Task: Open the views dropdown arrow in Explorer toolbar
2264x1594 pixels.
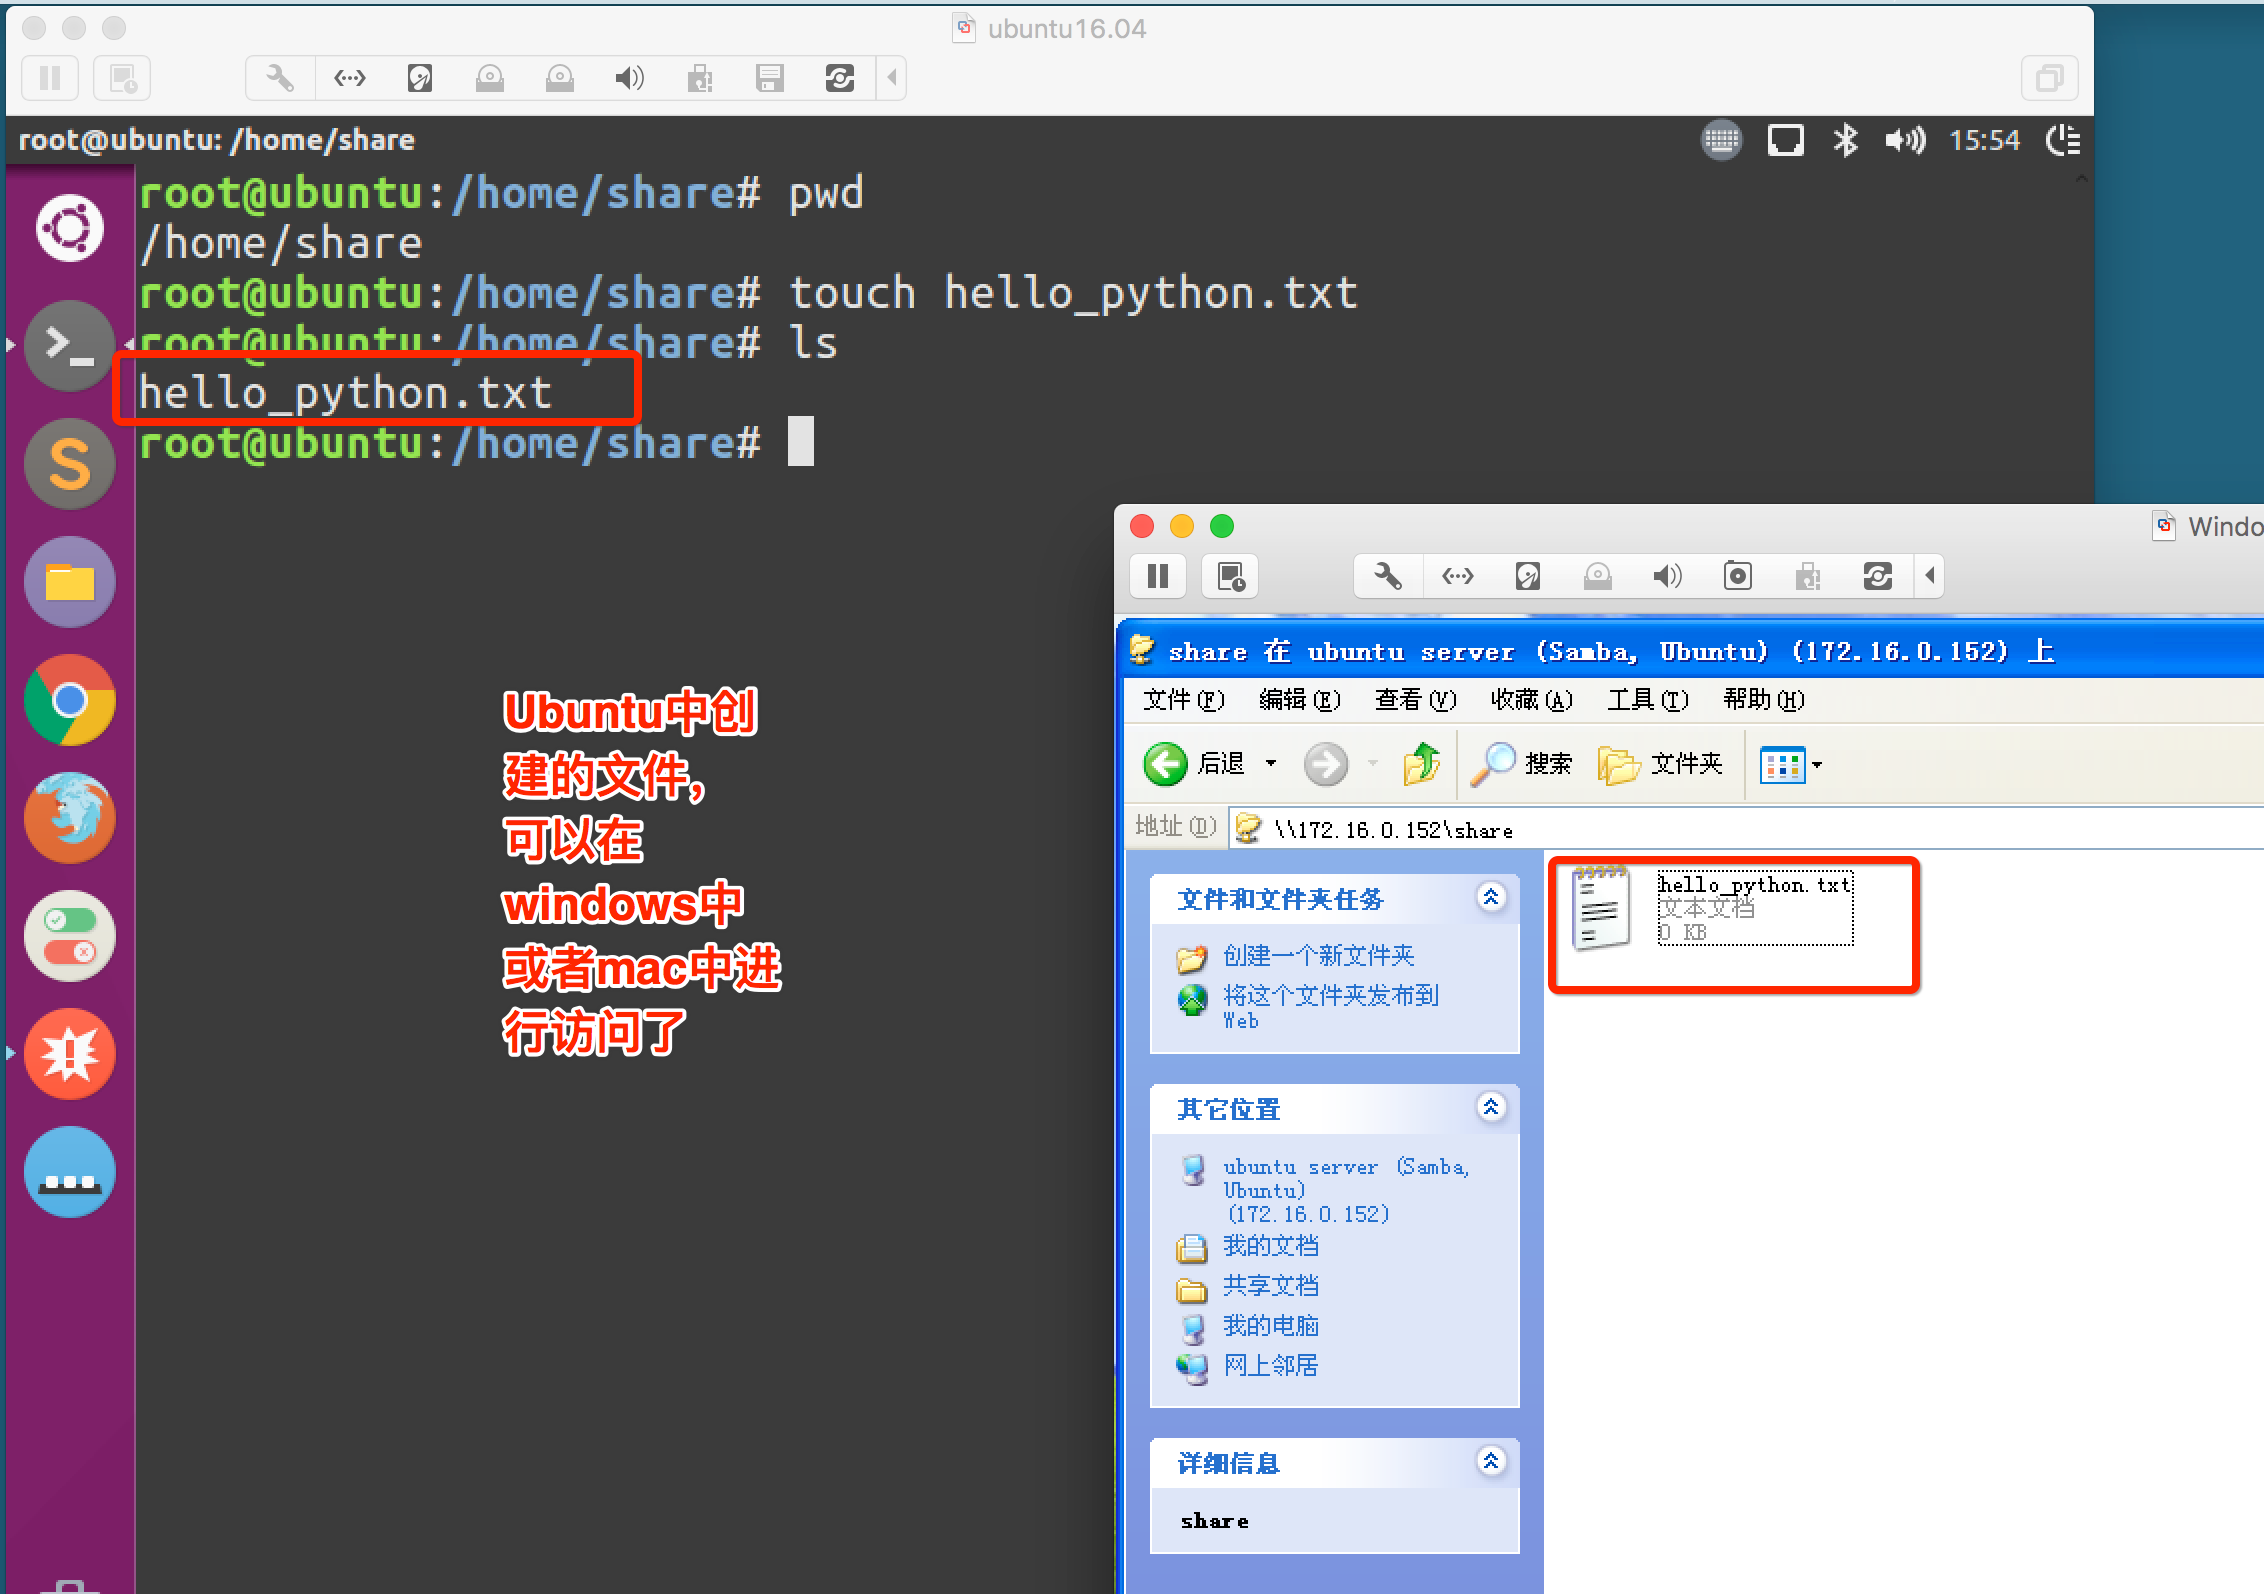Action: (x=1817, y=765)
